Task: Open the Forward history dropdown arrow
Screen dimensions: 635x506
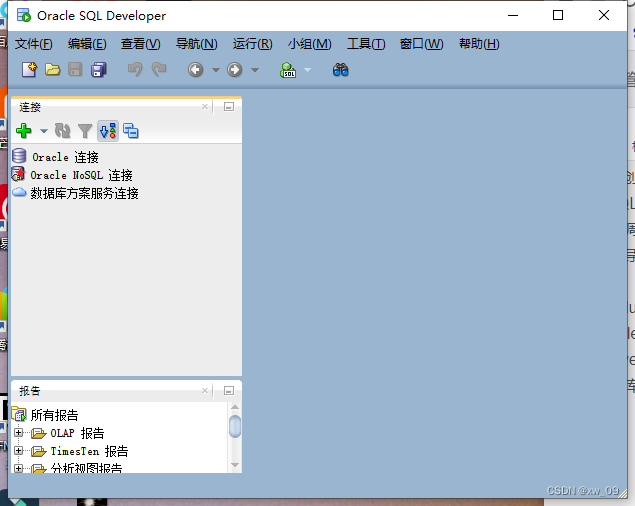Action: pos(255,70)
